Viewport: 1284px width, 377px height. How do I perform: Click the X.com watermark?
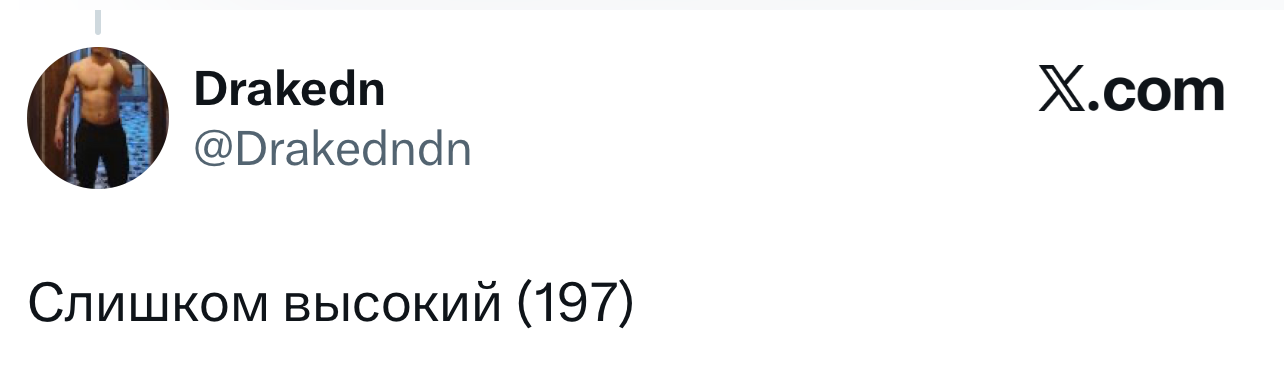[x=1131, y=92]
